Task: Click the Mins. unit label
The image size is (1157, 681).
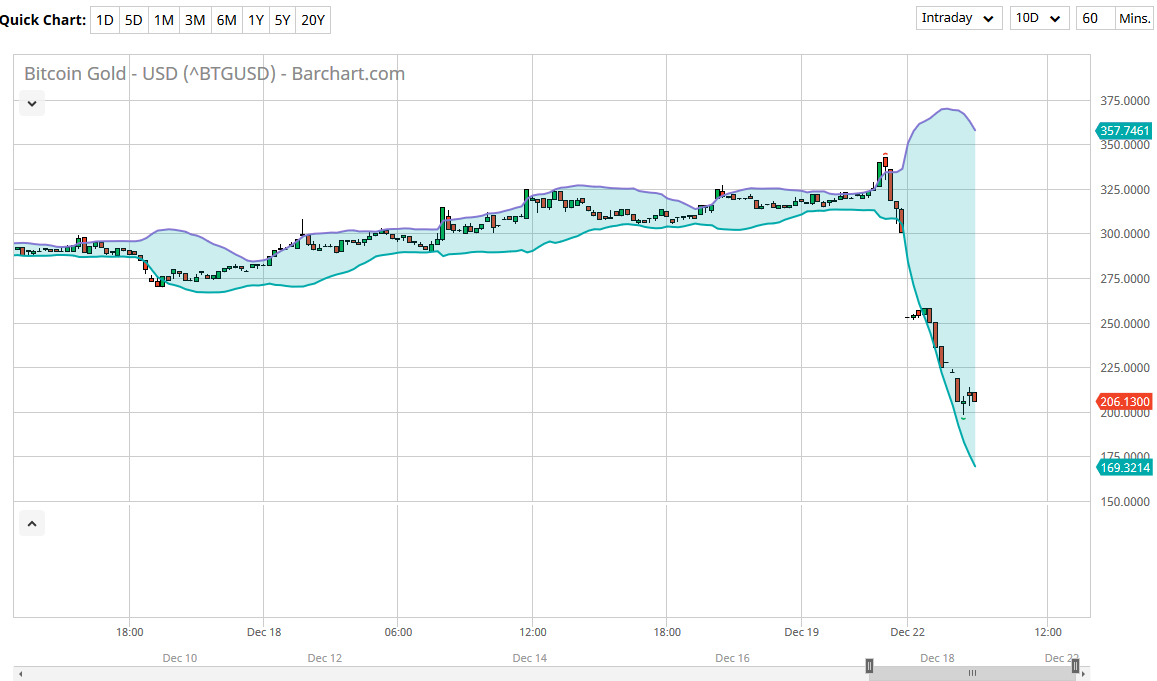Action: (1134, 18)
